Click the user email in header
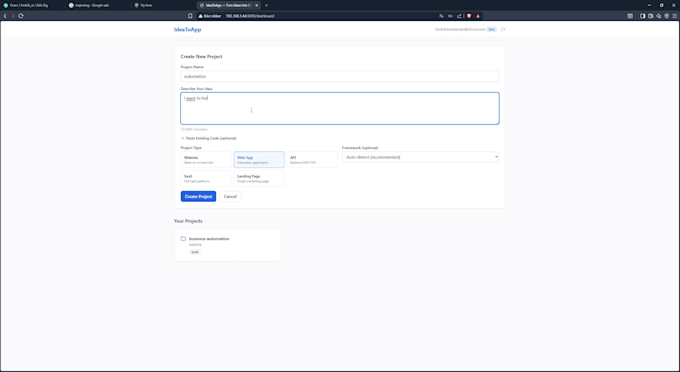This screenshot has height=372, width=680. tap(460, 29)
